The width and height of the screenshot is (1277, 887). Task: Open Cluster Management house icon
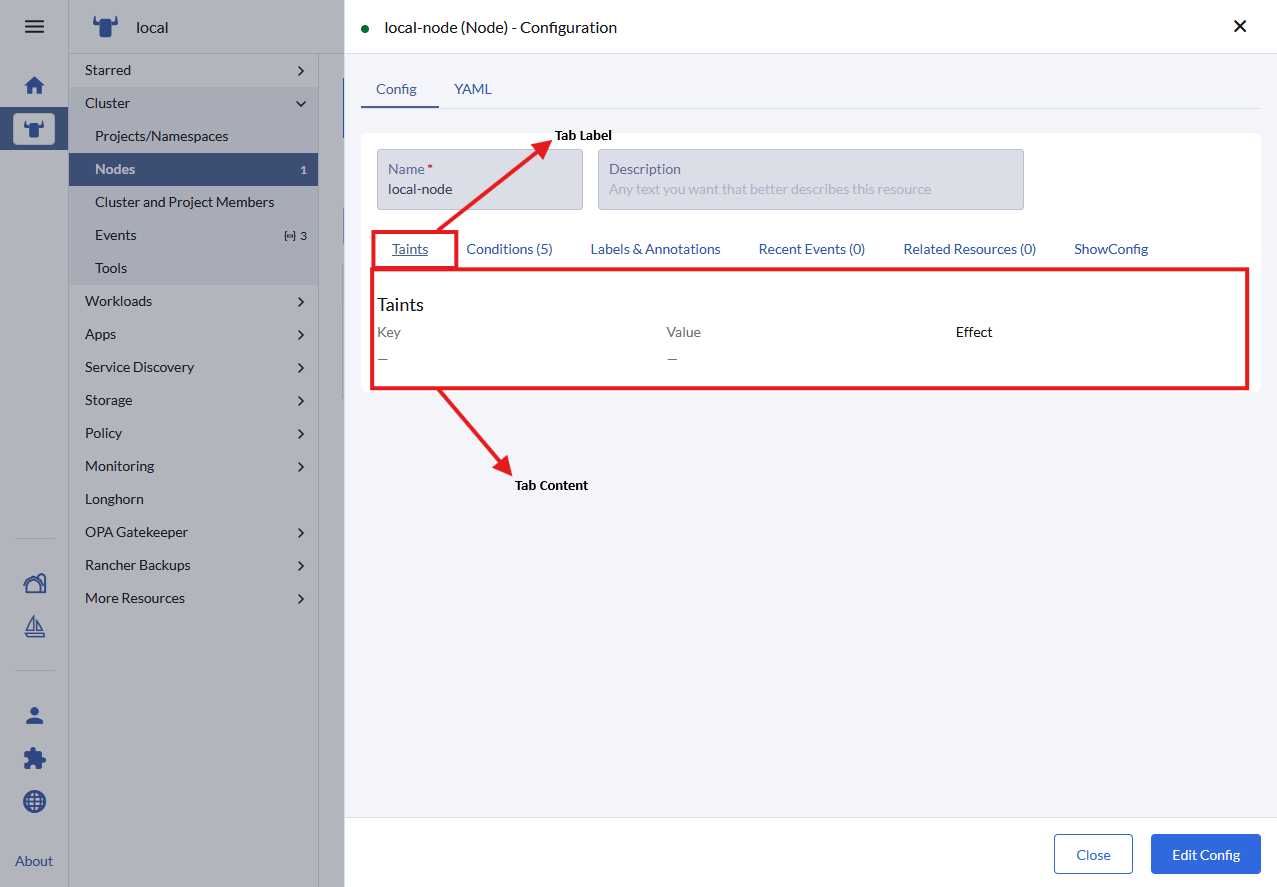pos(34,584)
